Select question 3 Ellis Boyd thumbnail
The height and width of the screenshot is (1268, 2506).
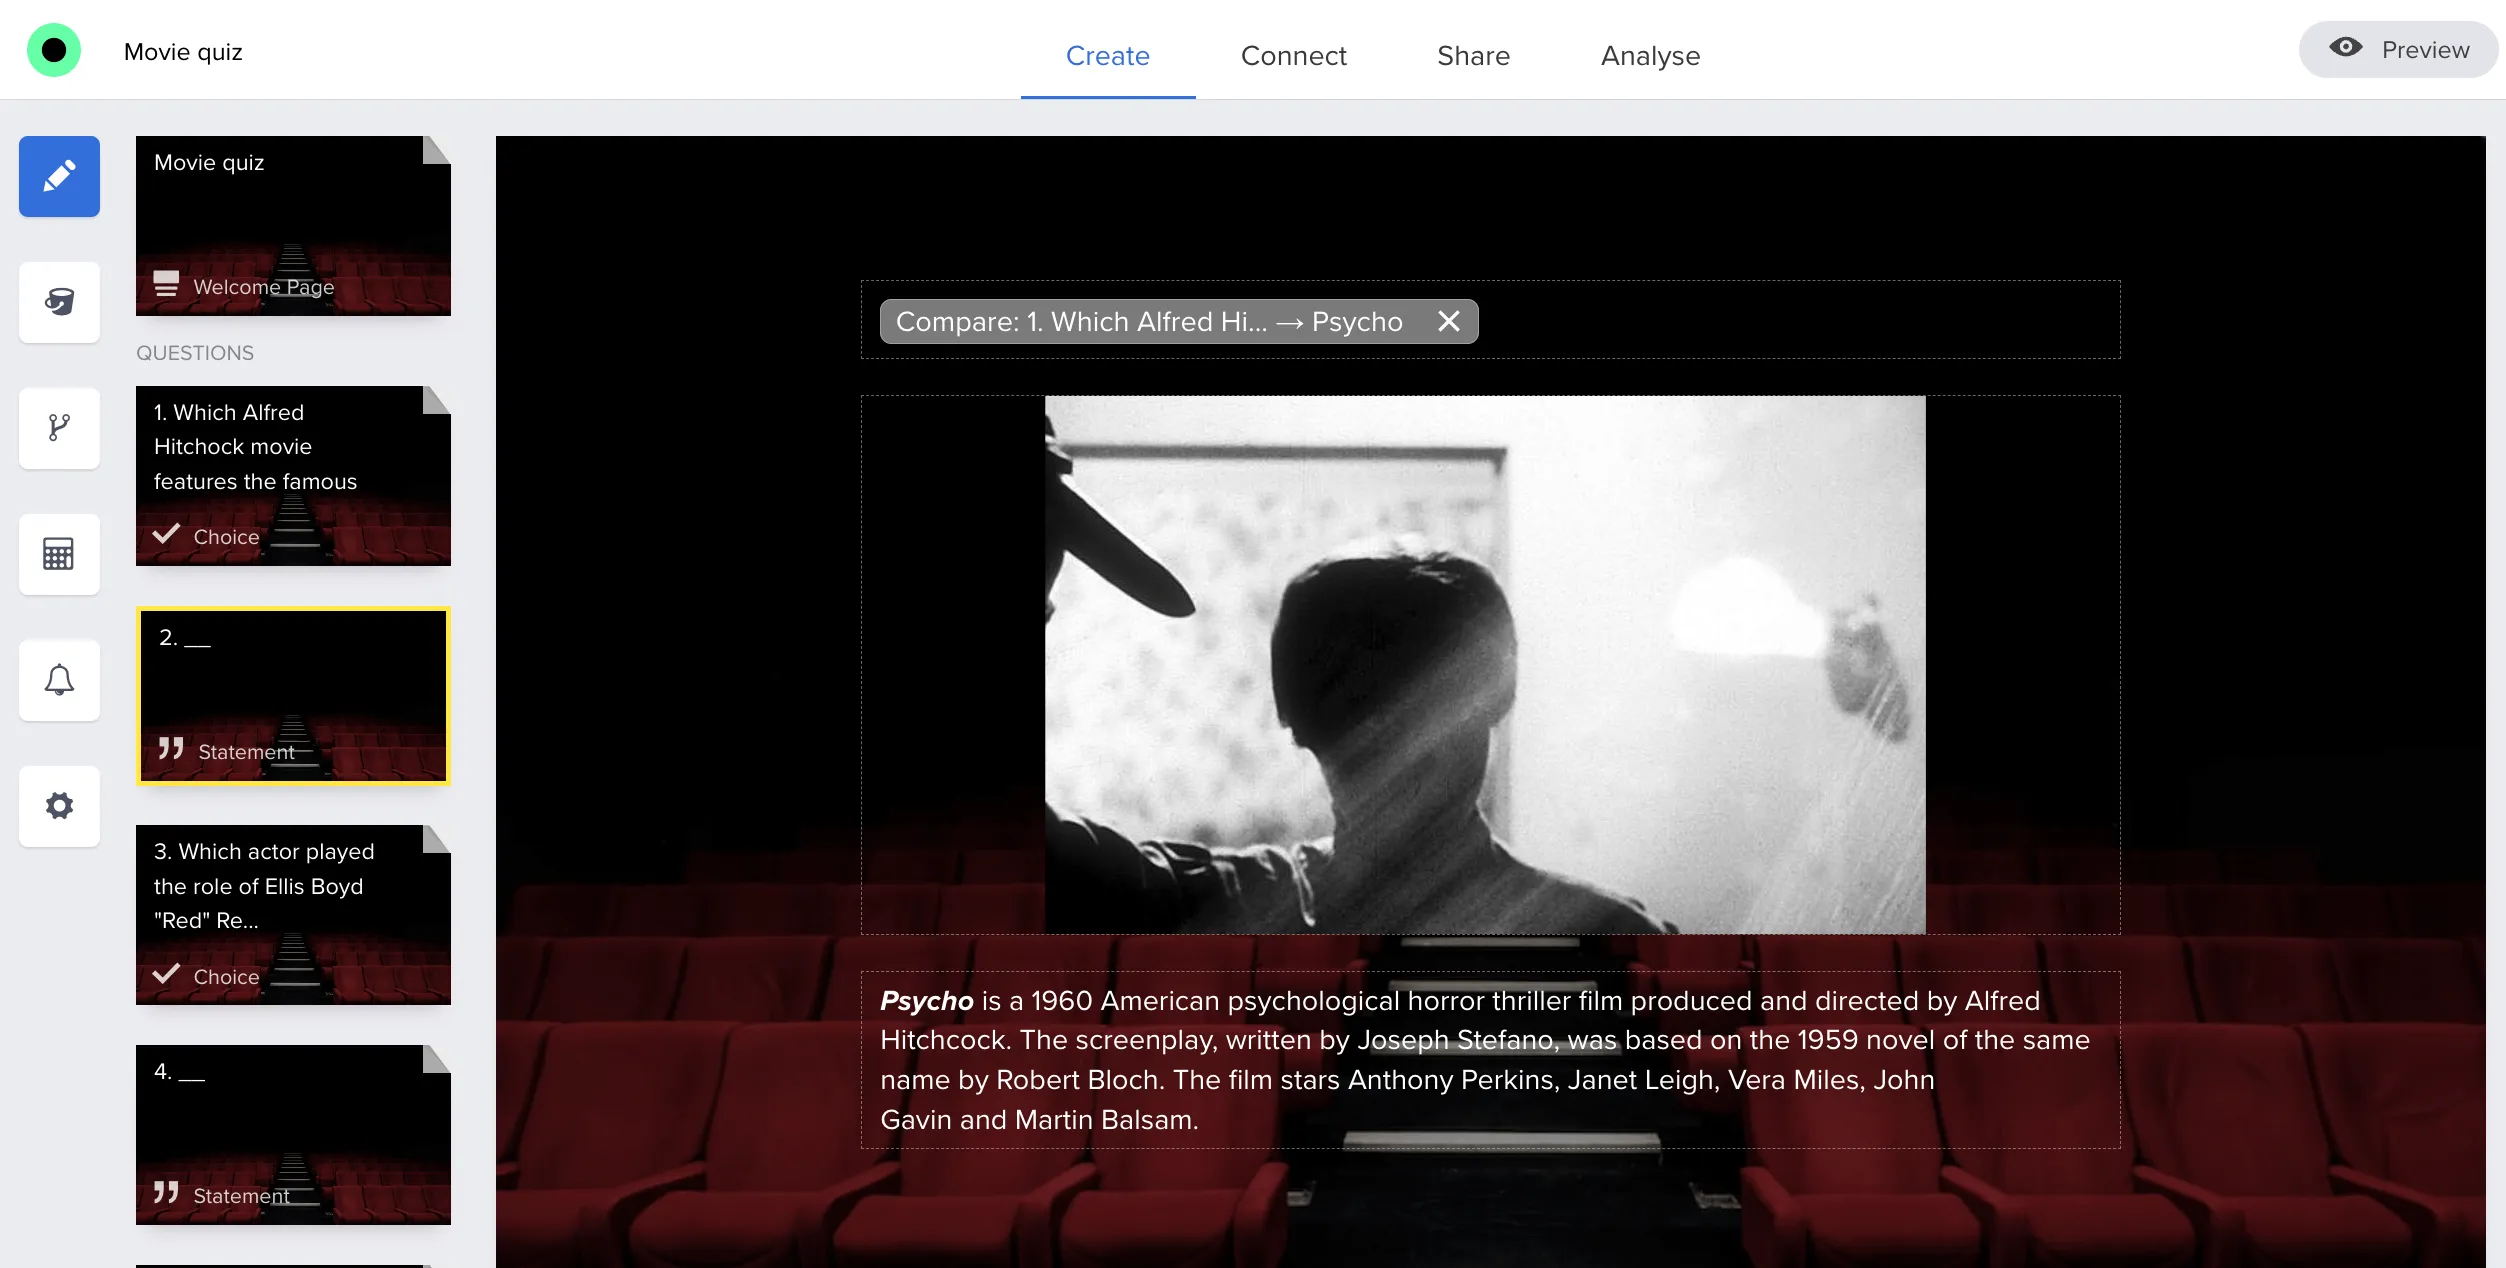293,914
